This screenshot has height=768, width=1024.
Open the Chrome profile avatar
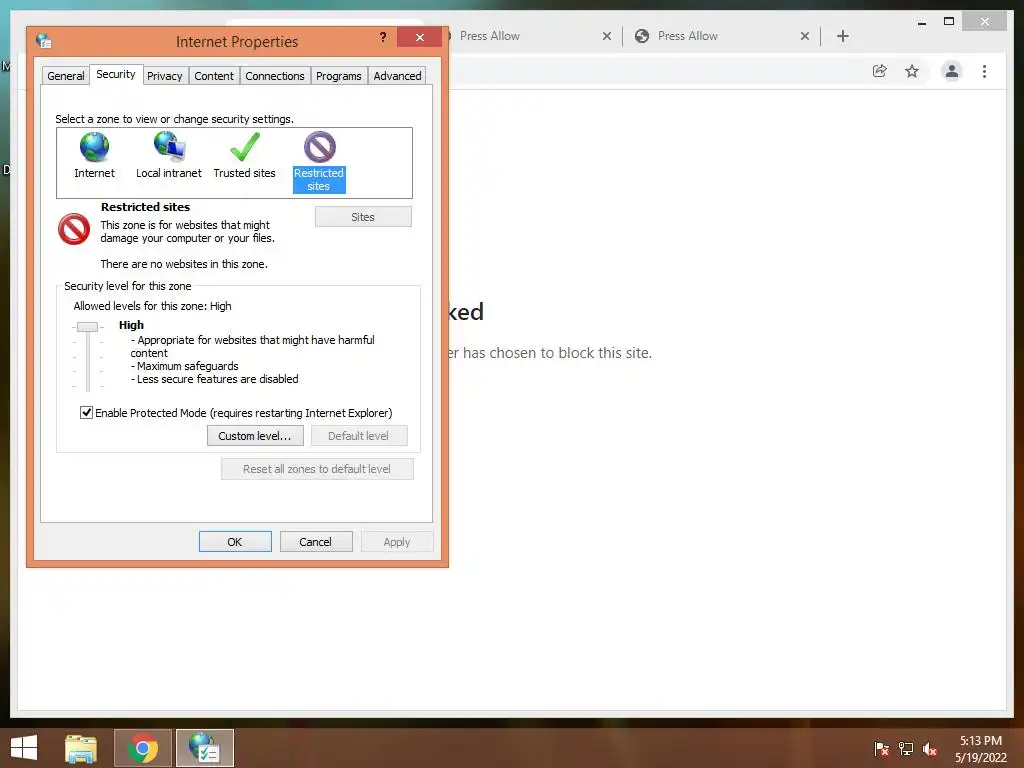952,71
